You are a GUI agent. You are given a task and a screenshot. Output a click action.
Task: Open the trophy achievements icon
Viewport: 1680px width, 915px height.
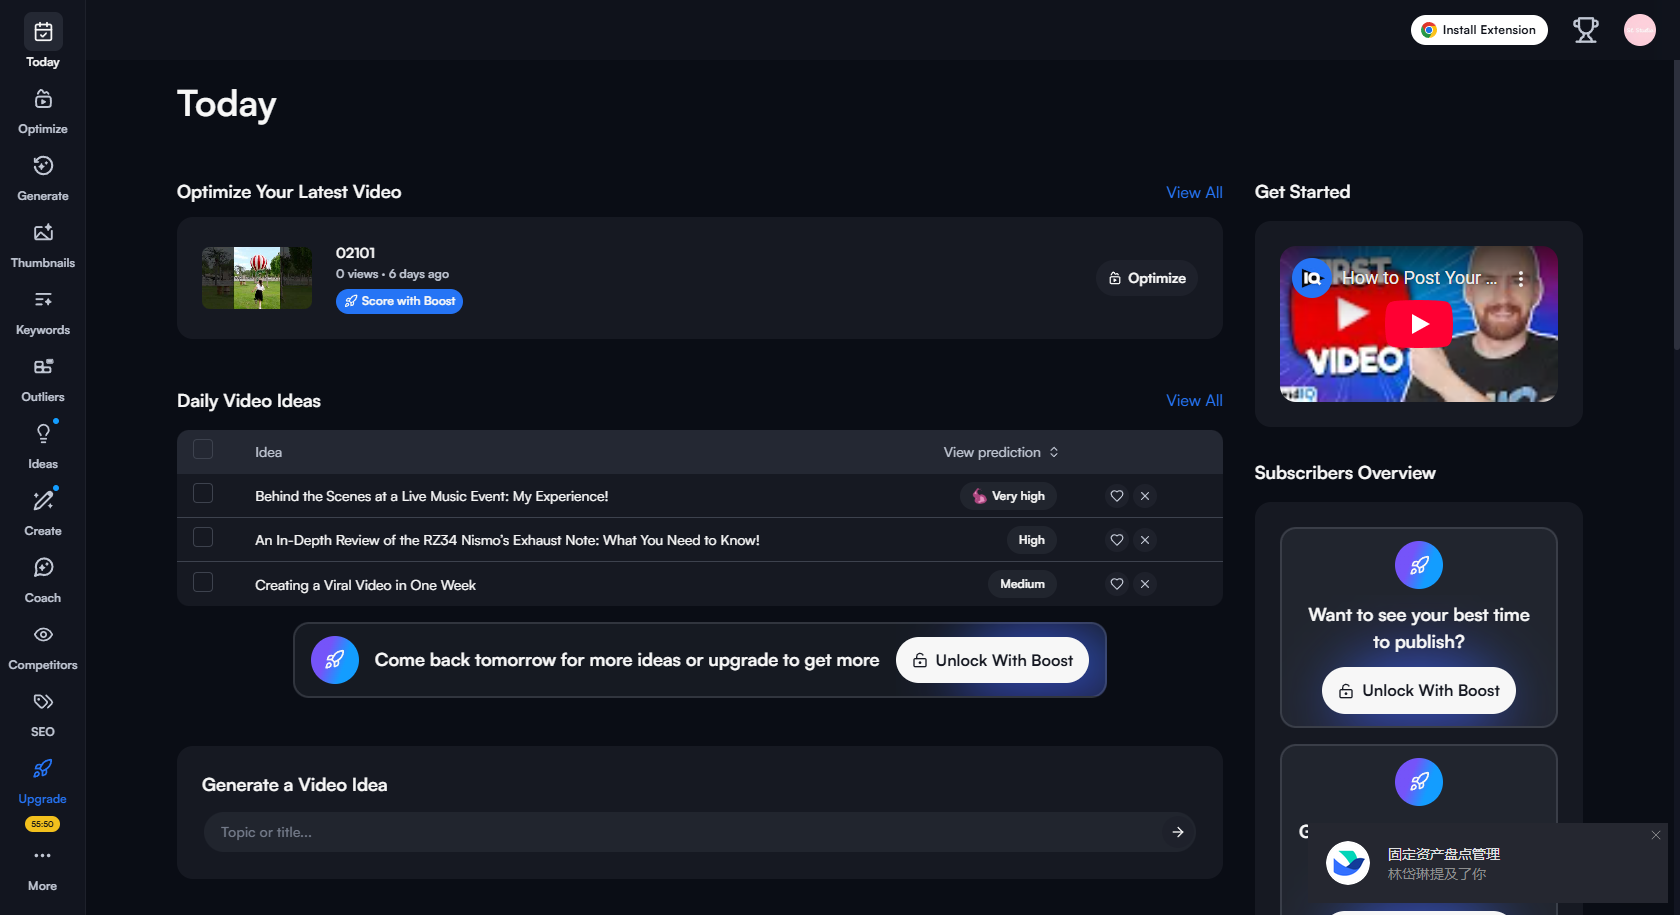pyautogui.click(x=1586, y=30)
